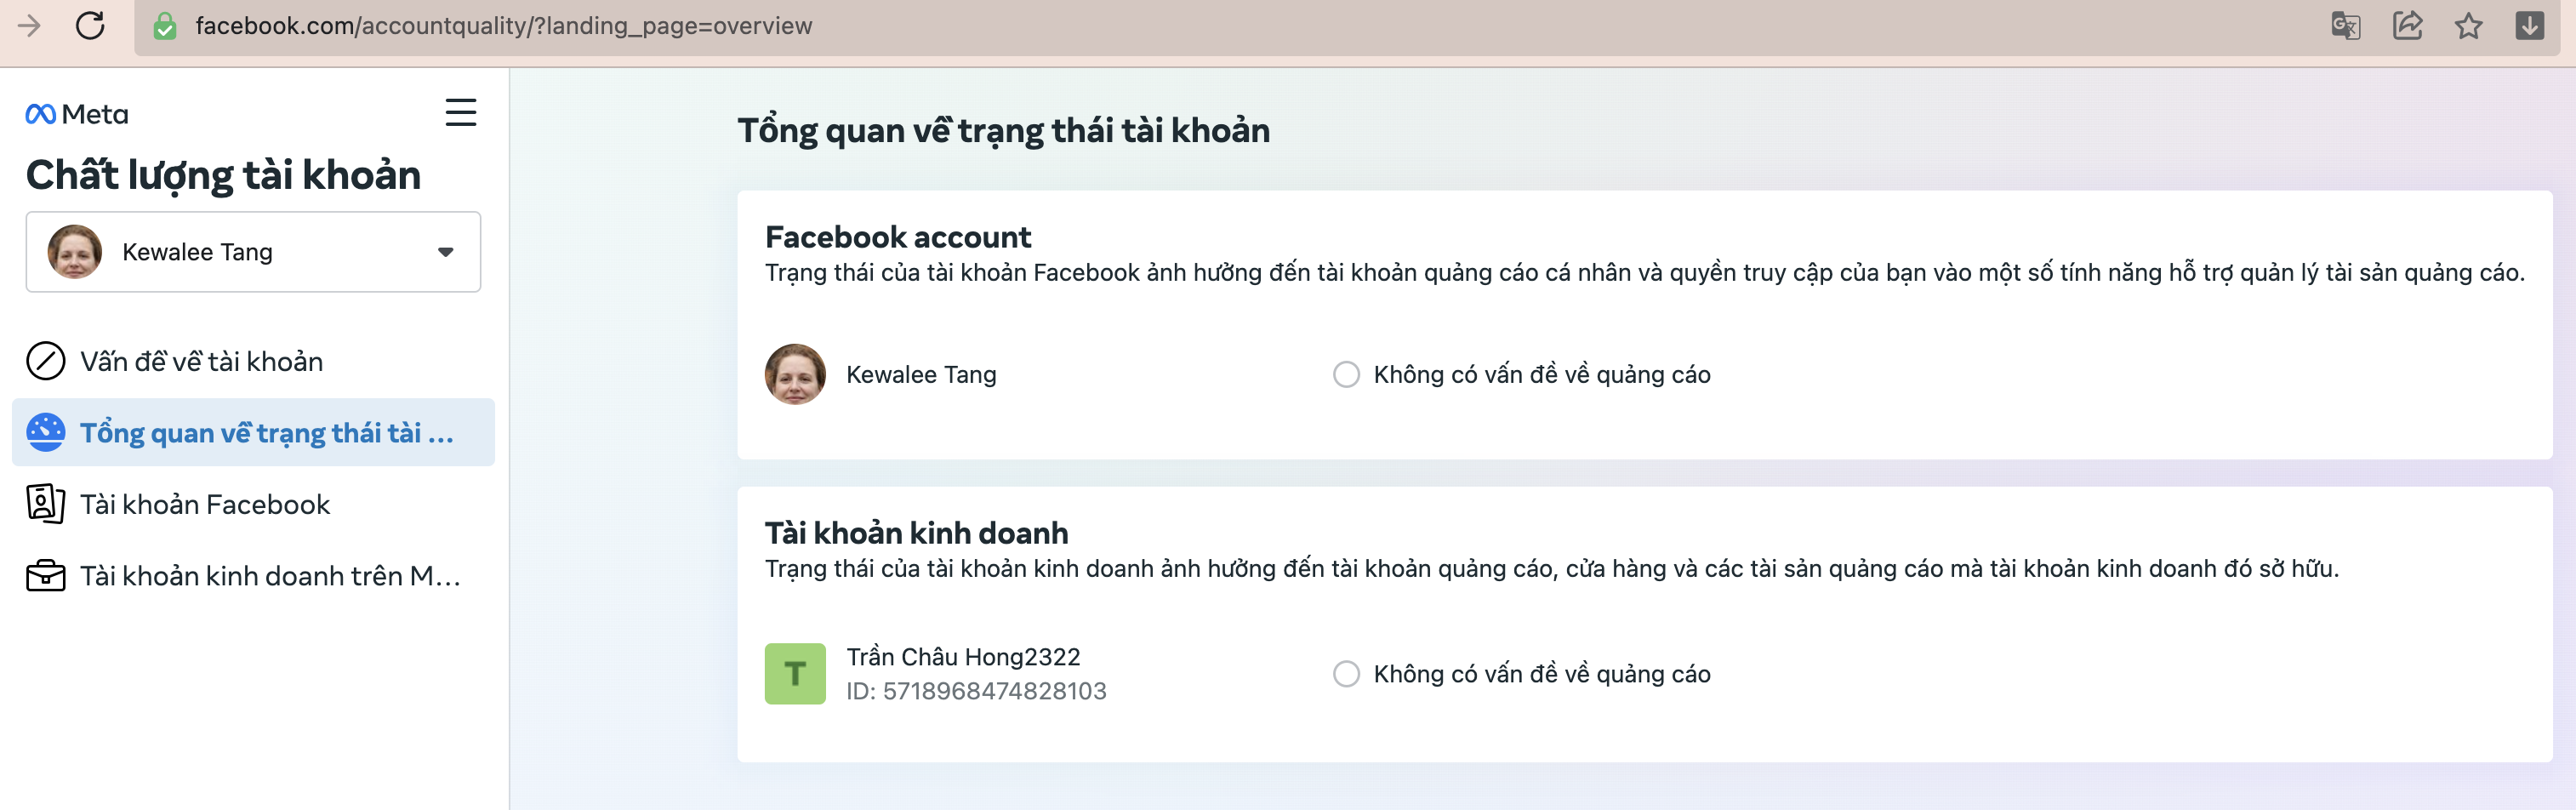Open the downloads icon in browser toolbar
Screen dimensions: 2576x810
2529,25
